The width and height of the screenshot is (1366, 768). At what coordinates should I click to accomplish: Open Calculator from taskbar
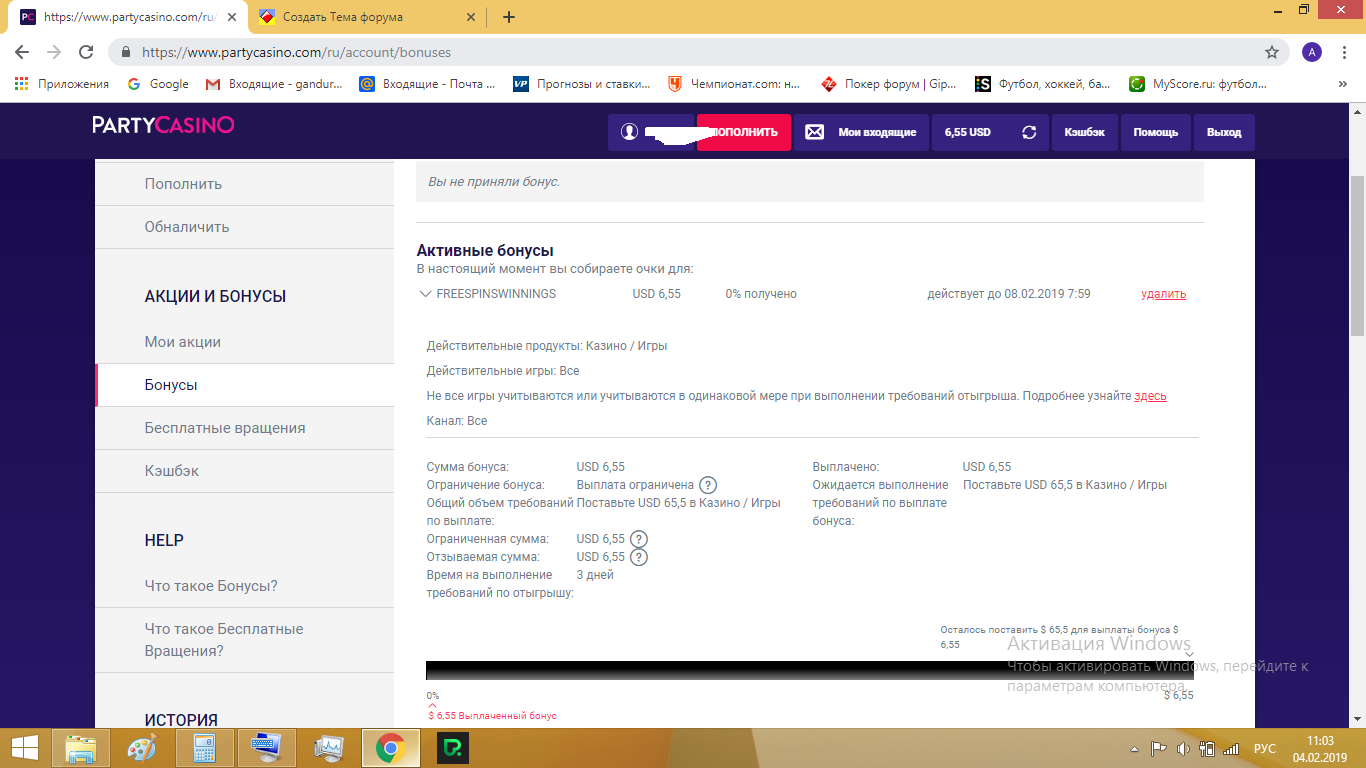pyautogui.click(x=205, y=748)
